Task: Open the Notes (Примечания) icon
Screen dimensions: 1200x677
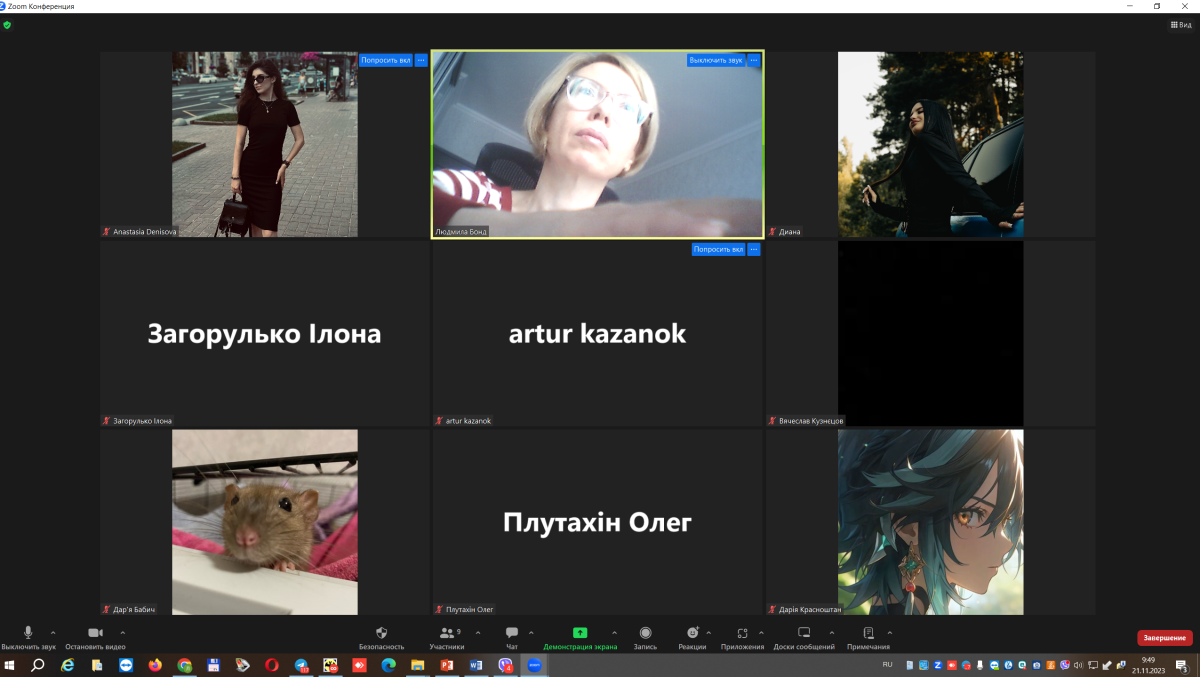Action: (868, 634)
